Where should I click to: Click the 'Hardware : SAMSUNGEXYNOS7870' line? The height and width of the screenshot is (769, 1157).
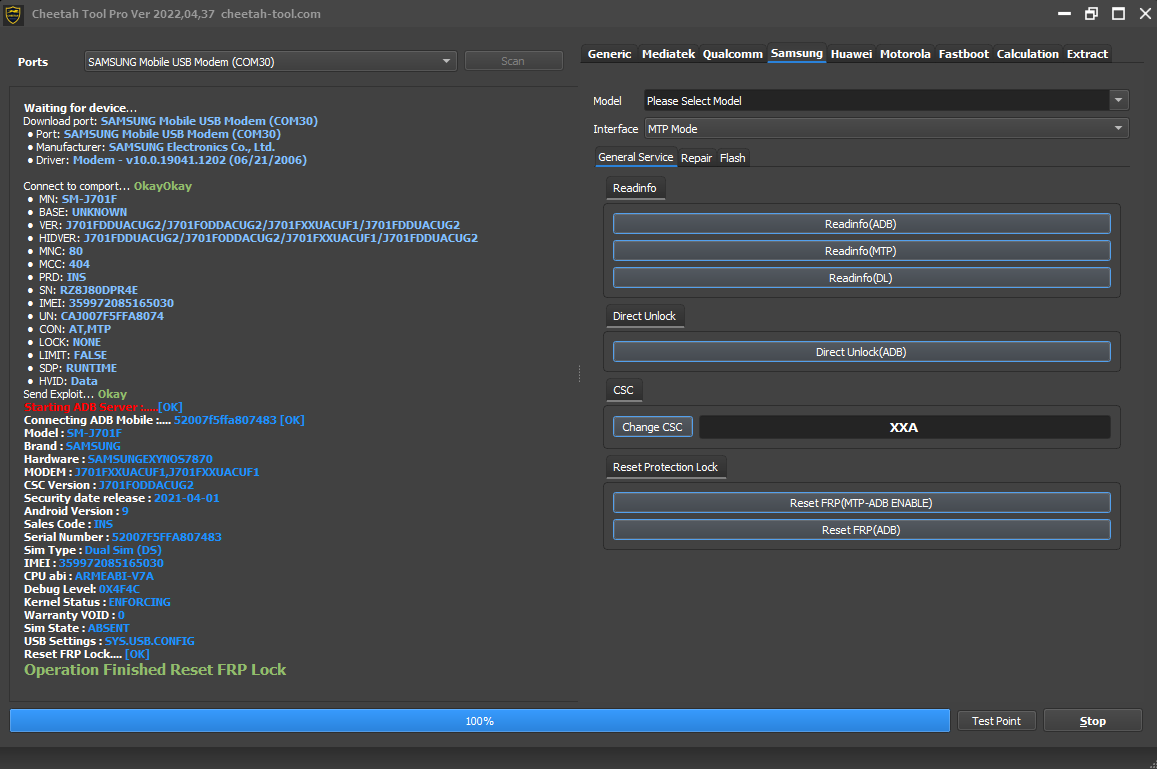(118, 459)
